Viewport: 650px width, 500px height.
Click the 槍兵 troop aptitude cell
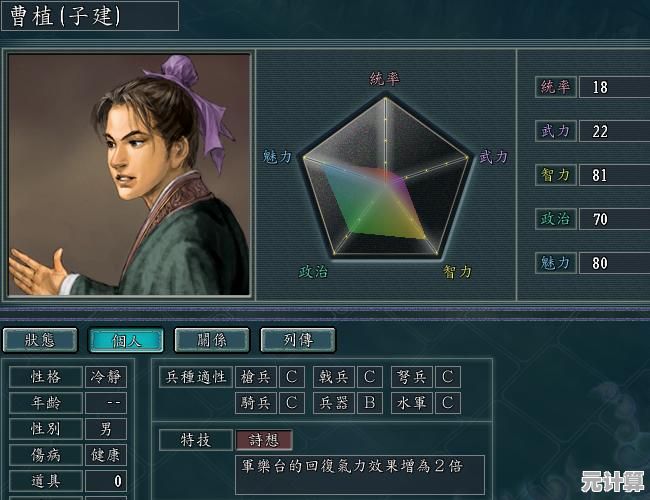[256, 377]
